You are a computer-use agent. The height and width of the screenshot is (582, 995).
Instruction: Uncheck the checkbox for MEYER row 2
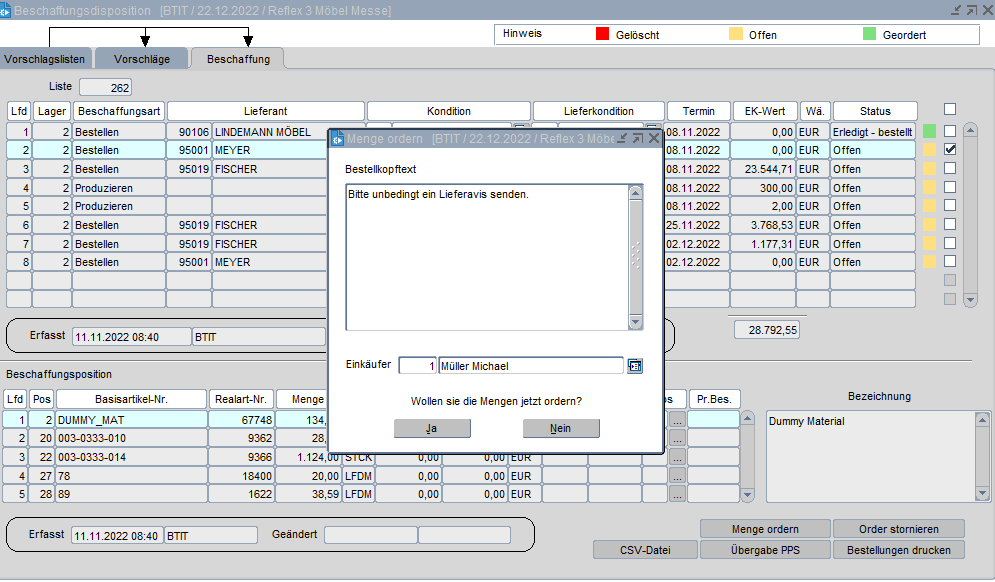(x=950, y=150)
